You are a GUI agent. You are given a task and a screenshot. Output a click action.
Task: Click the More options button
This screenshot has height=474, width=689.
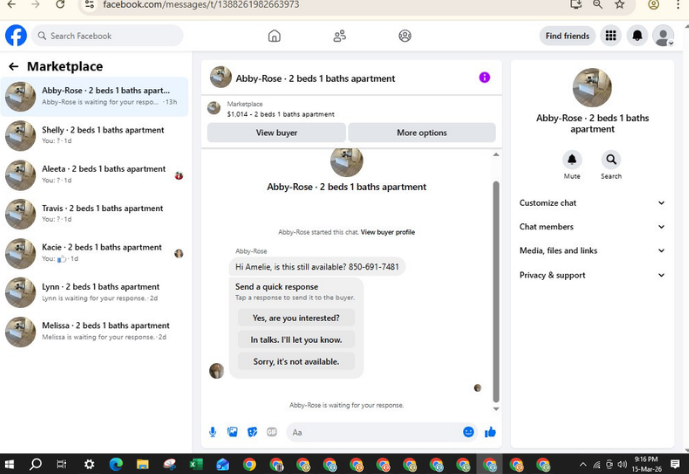tap(422, 133)
